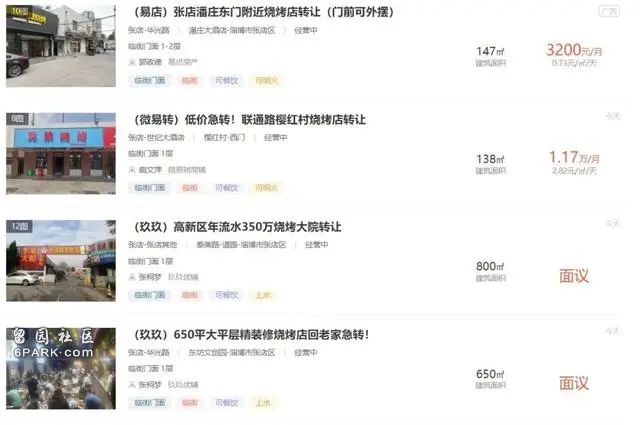
Task: View the 12-photo barbecue courtyard thumbnail
Action: click(61, 261)
